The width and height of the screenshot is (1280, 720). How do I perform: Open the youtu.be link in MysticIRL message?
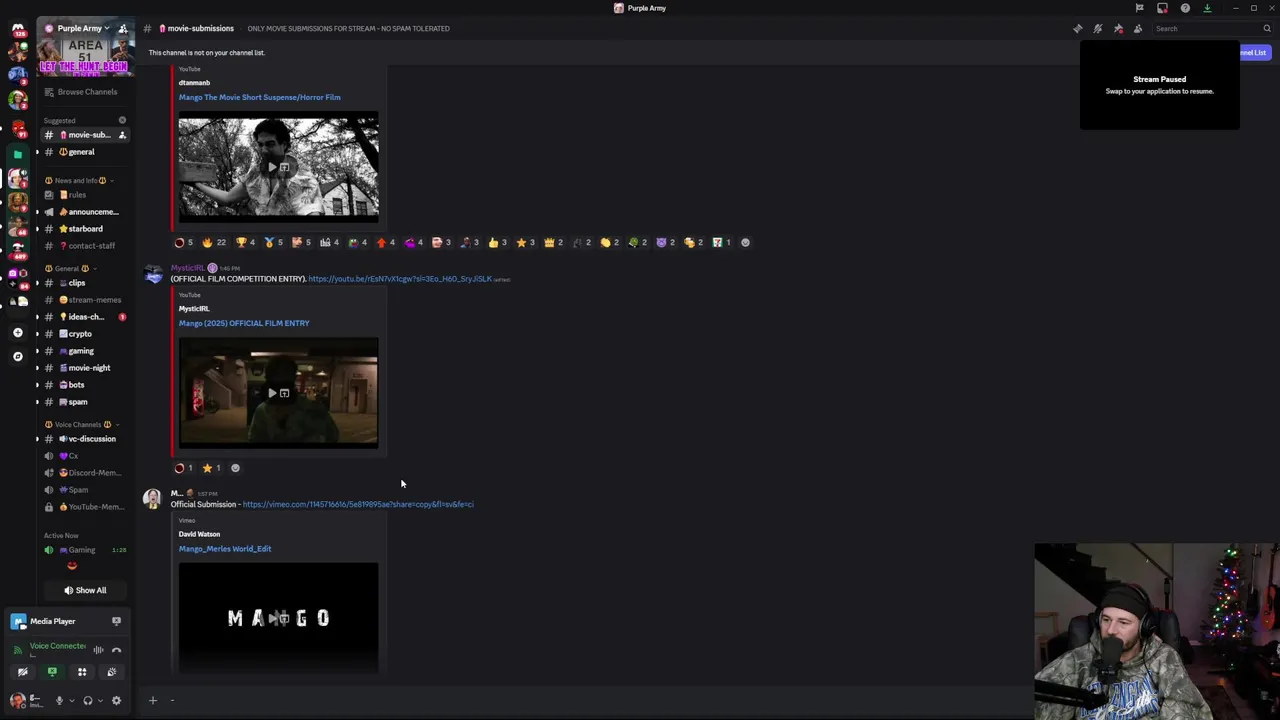pyautogui.click(x=400, y=279)
